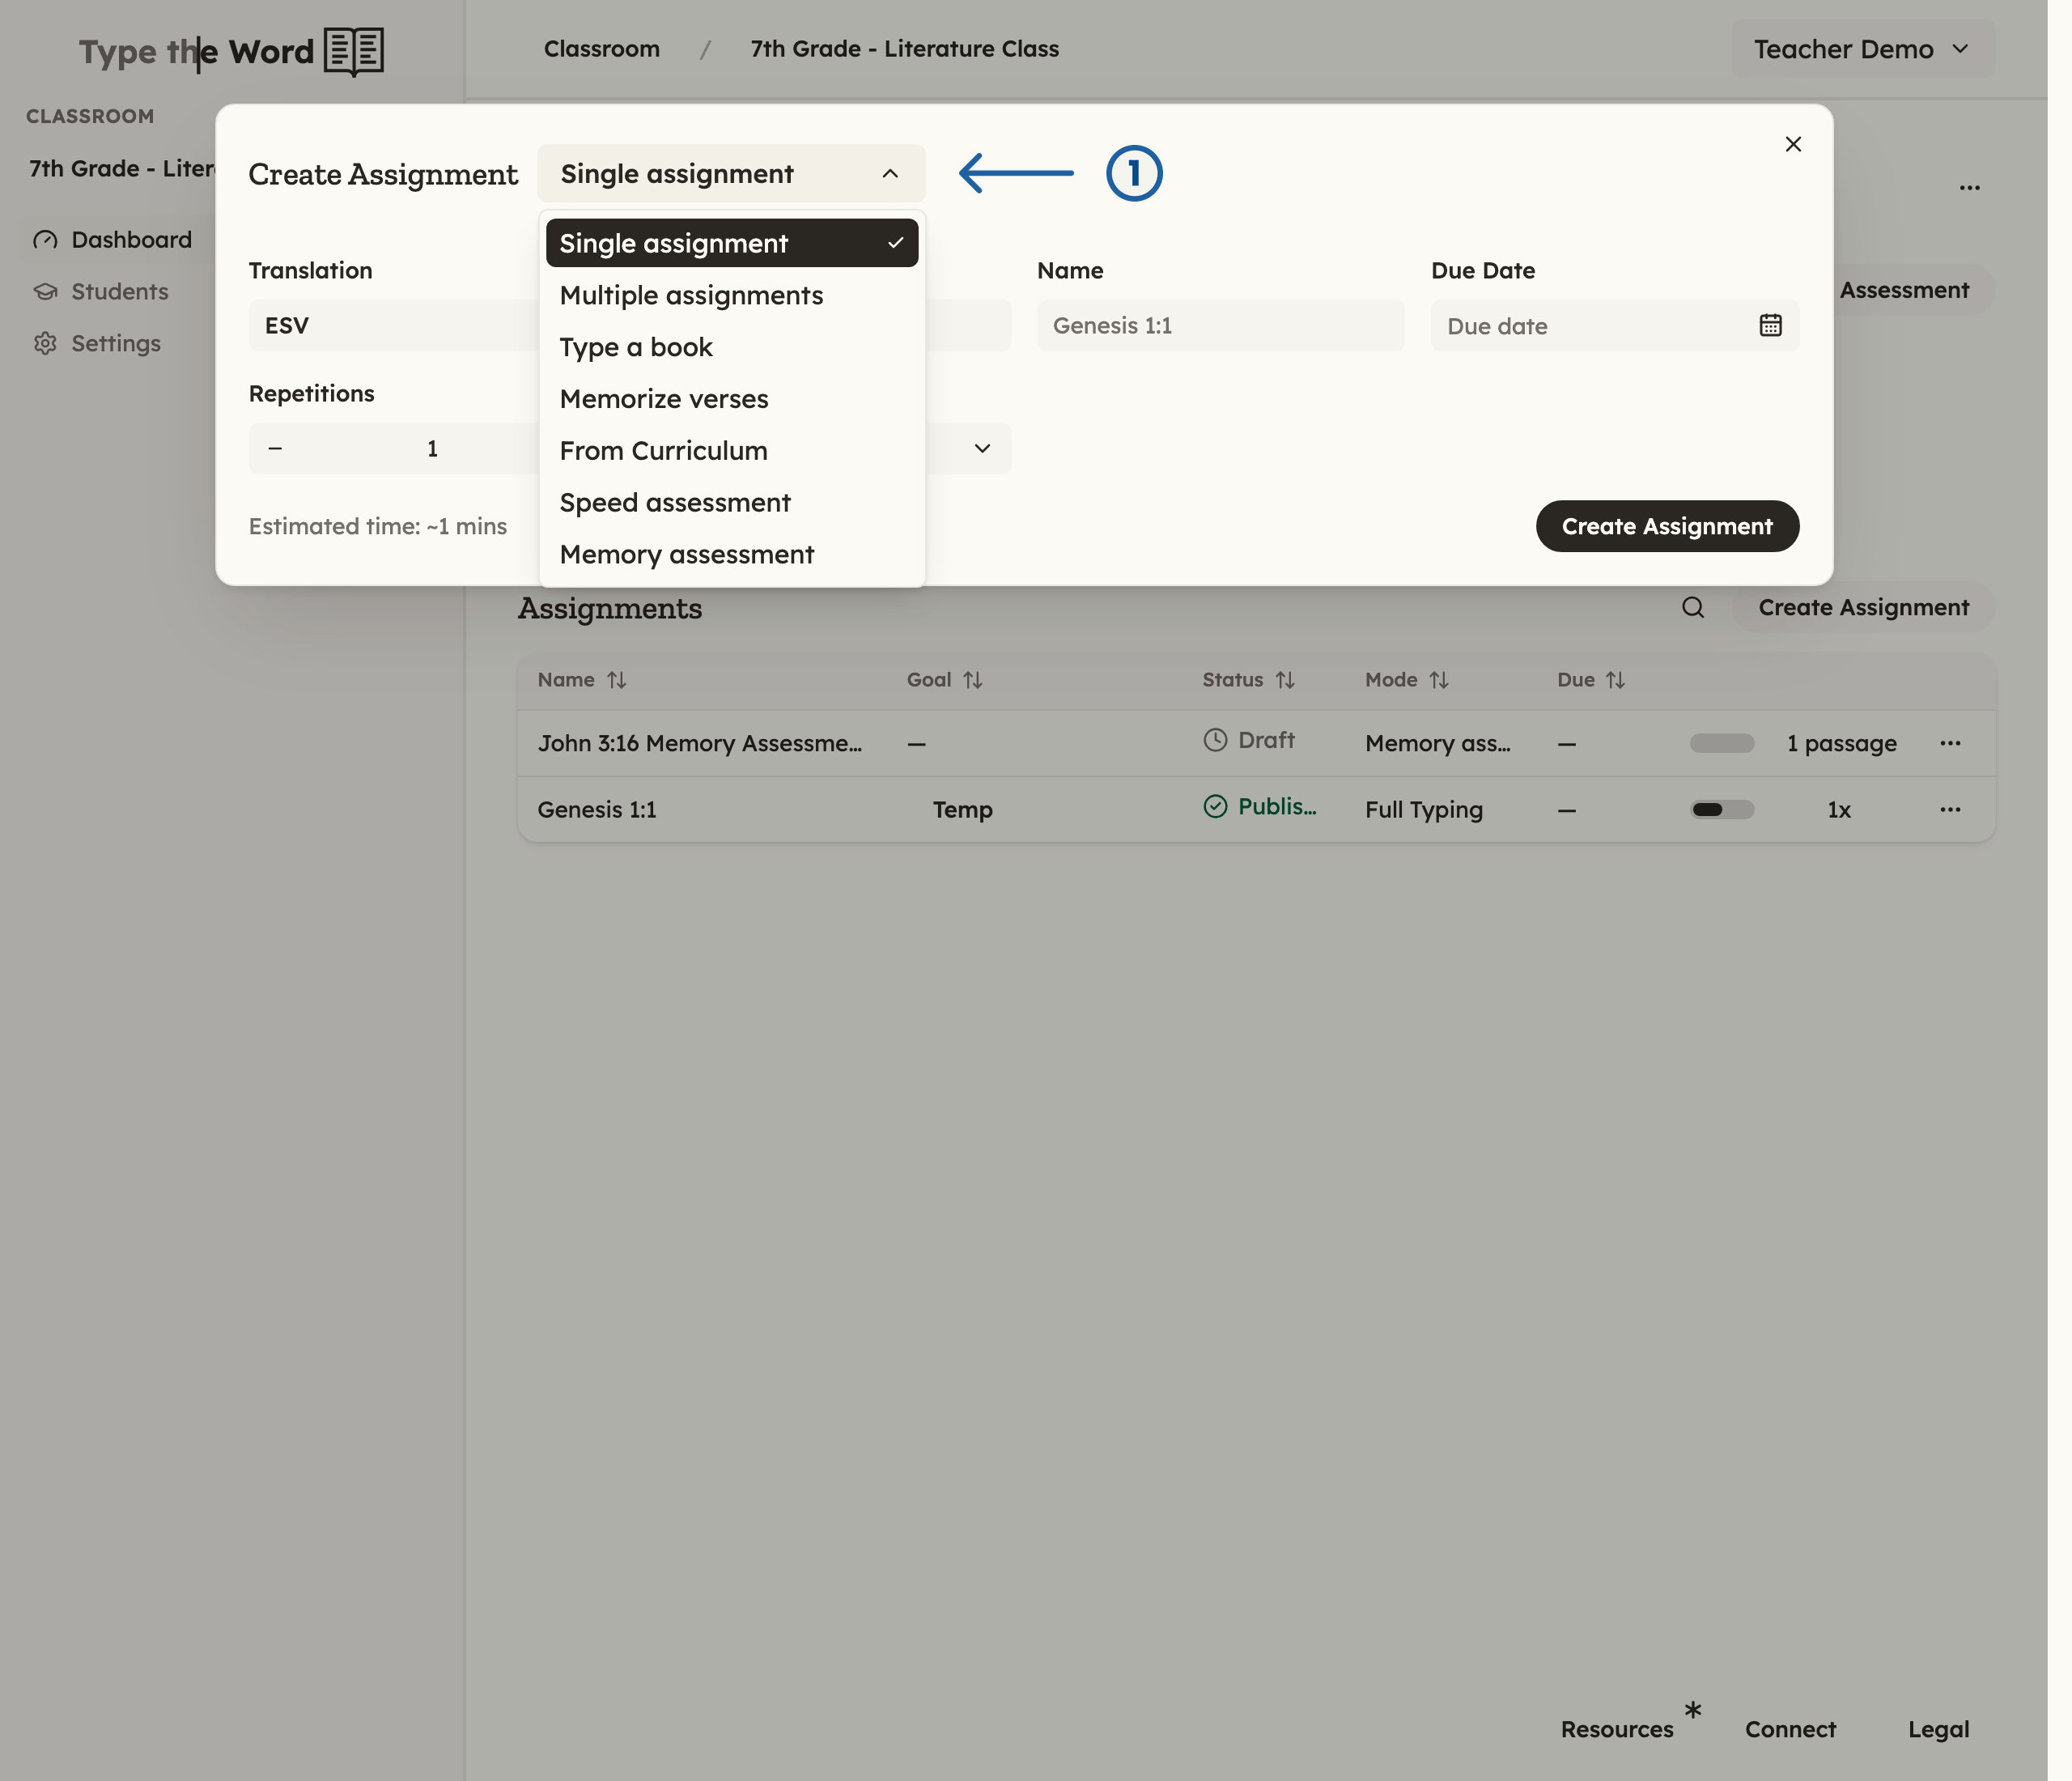
Task: Click the search icon next to Assignments
Action: 1692,607
